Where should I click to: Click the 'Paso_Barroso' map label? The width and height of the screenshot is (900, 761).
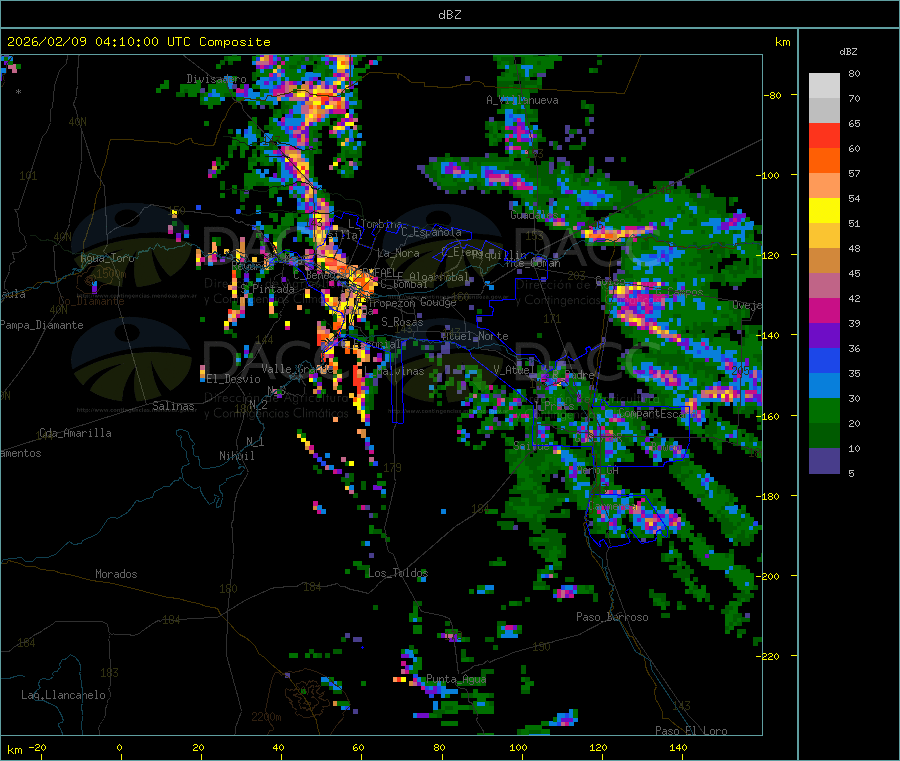(x=612, y=617)
